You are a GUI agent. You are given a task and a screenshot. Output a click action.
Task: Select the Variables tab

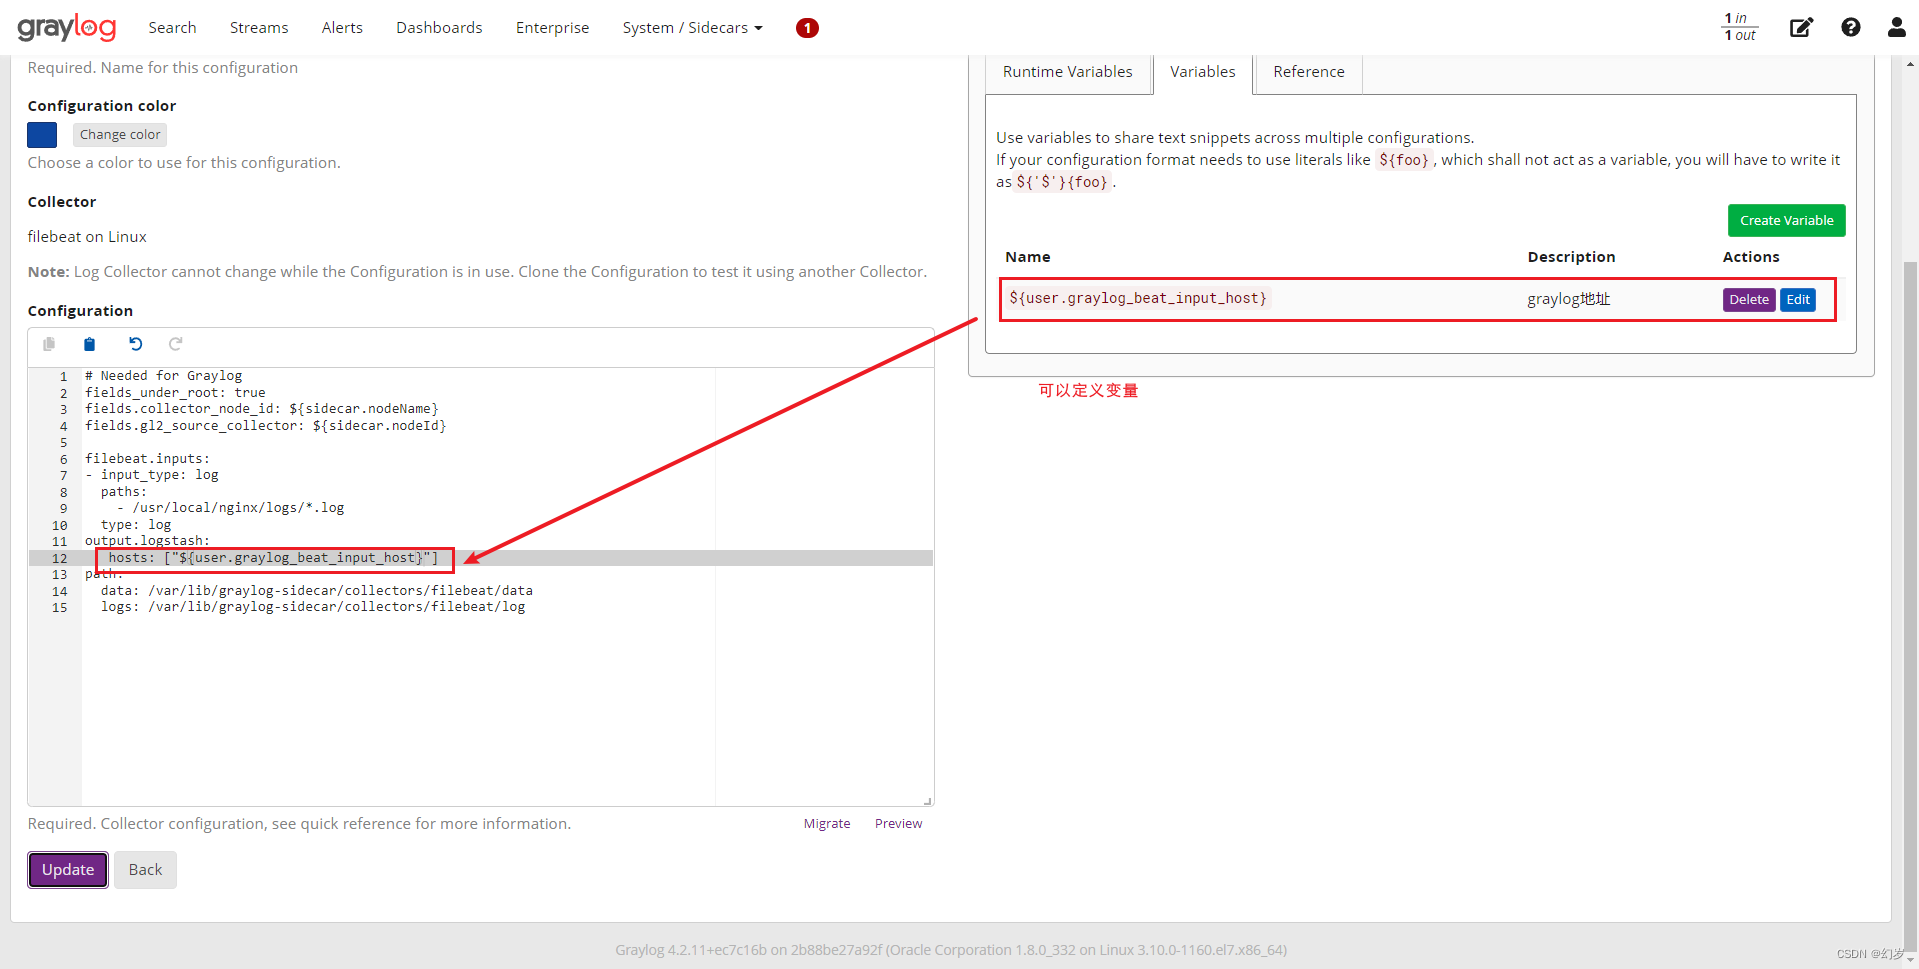pyautogui.click(x=1202, y=71)
